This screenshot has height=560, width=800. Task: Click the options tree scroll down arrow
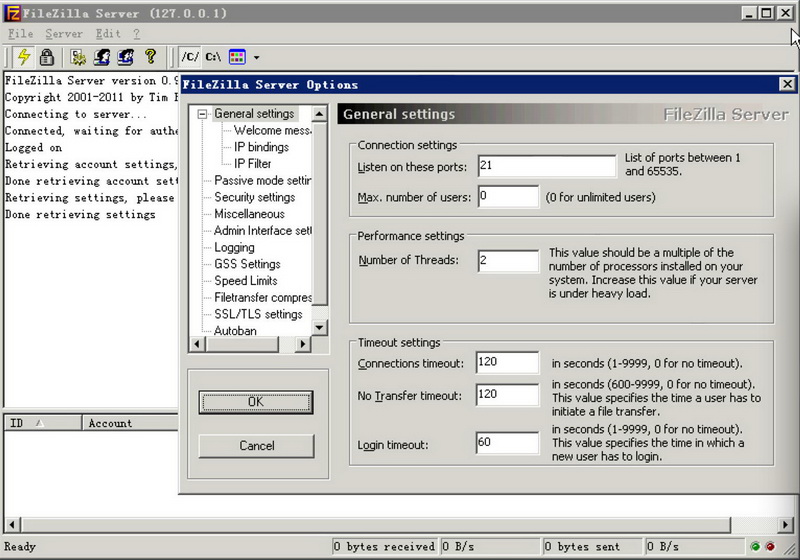pyautogui.click(x=320, y=327)
